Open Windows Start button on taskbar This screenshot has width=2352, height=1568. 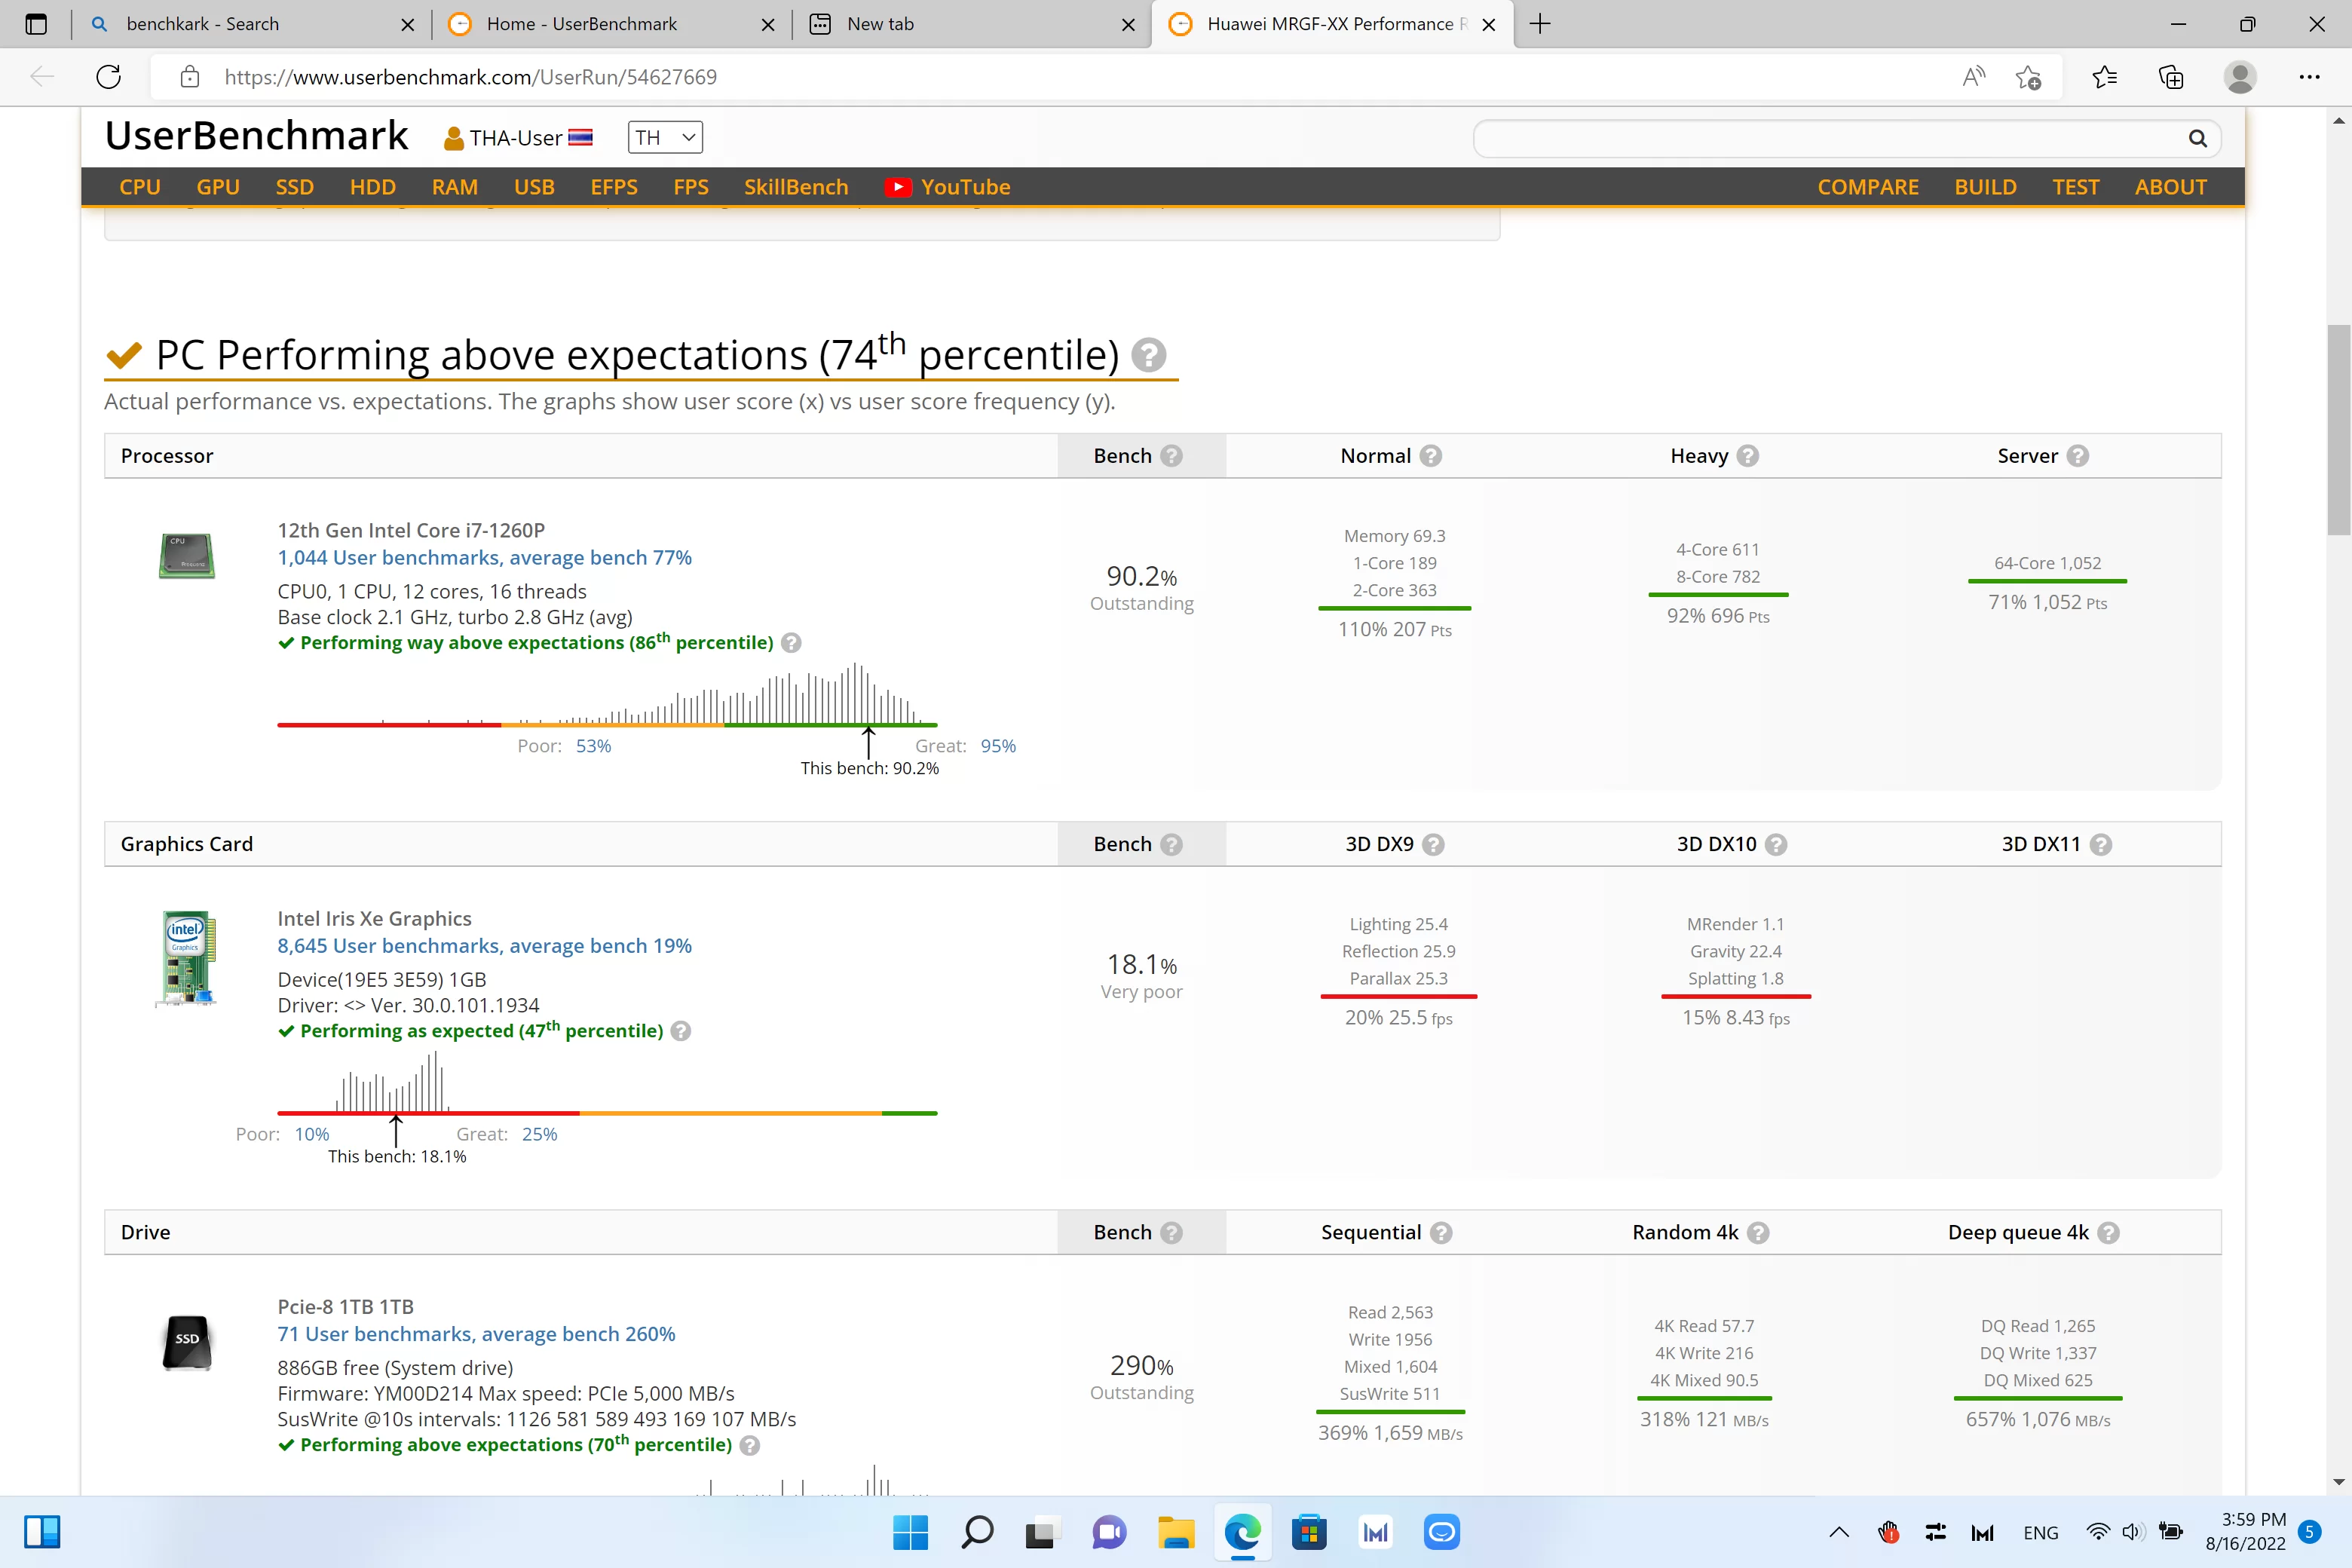910,1532
